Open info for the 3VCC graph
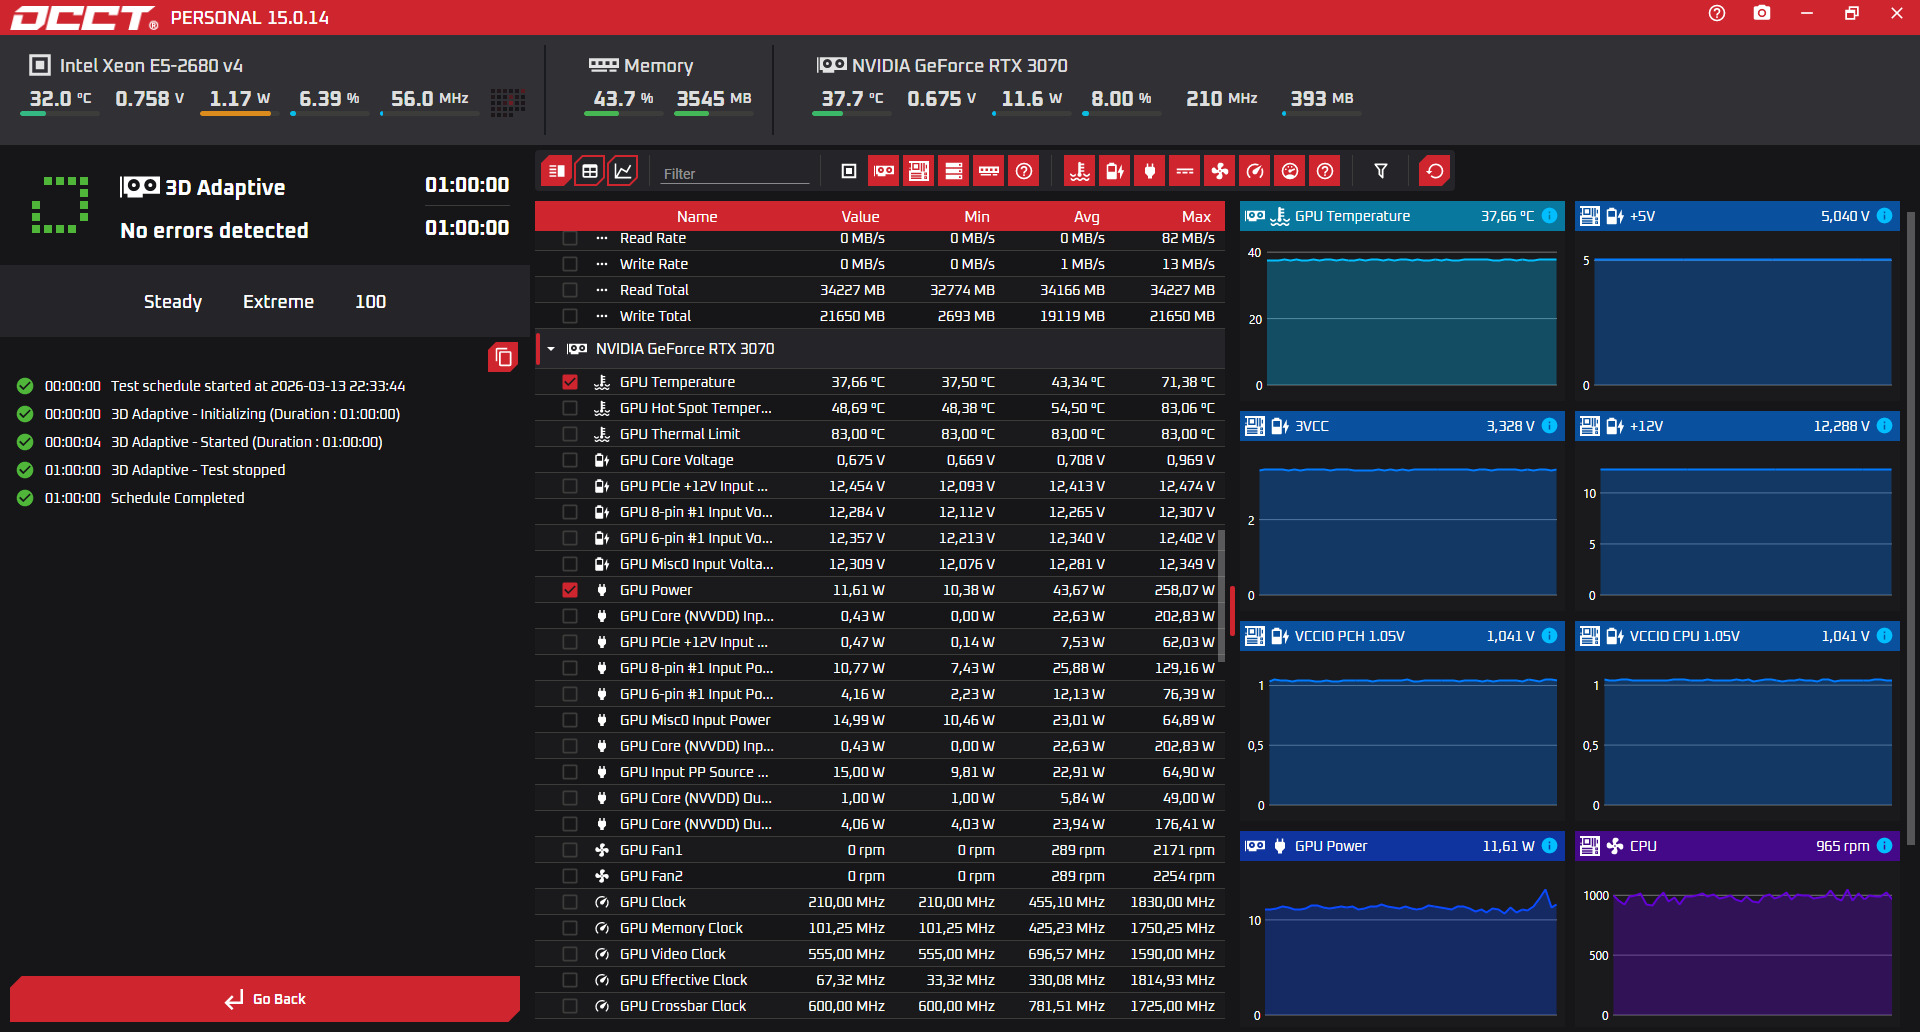Screen dimensions: 1920x1032 coord(1550,426)
